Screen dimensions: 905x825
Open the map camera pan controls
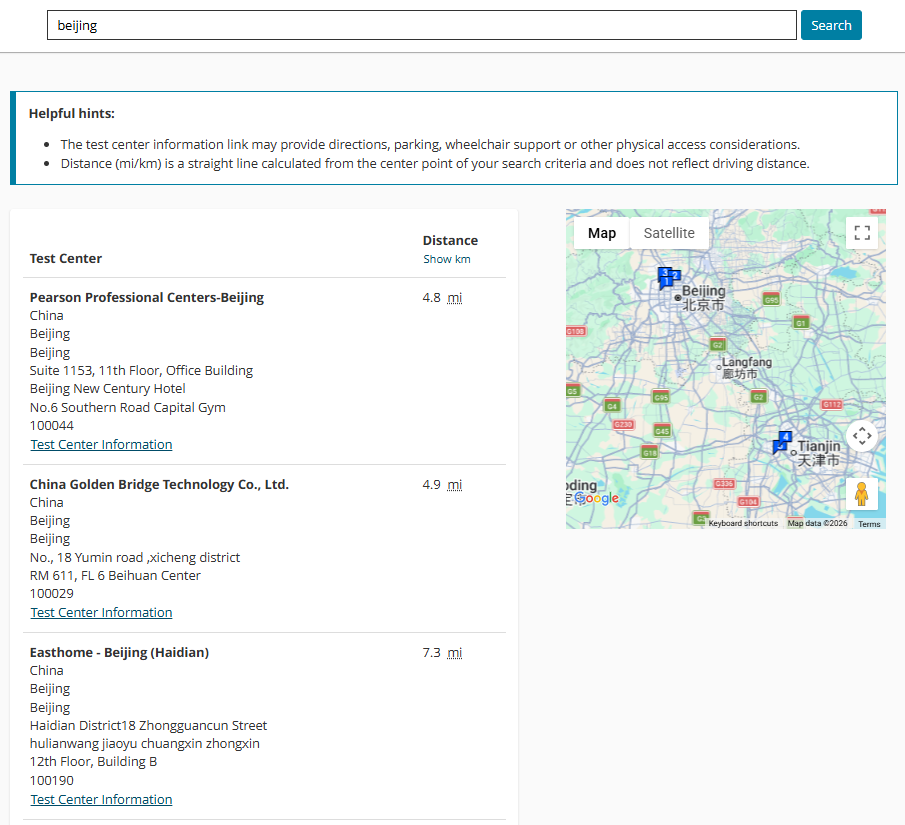(862, 435)
